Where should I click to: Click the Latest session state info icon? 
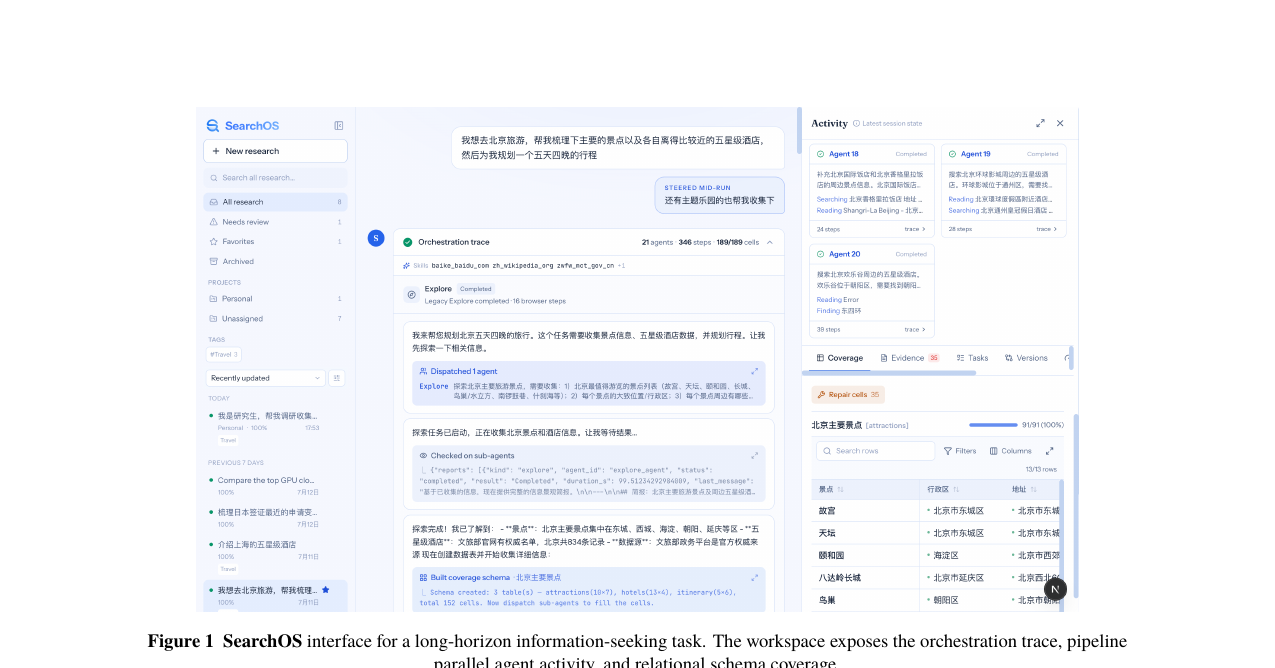click(x=856, y=123)
